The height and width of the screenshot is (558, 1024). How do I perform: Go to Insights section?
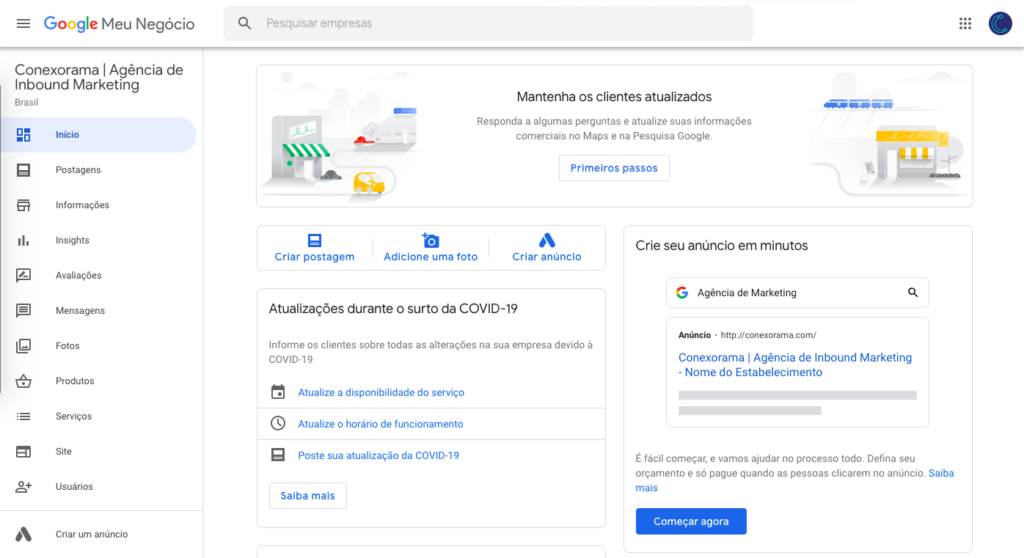click(72, 240)
